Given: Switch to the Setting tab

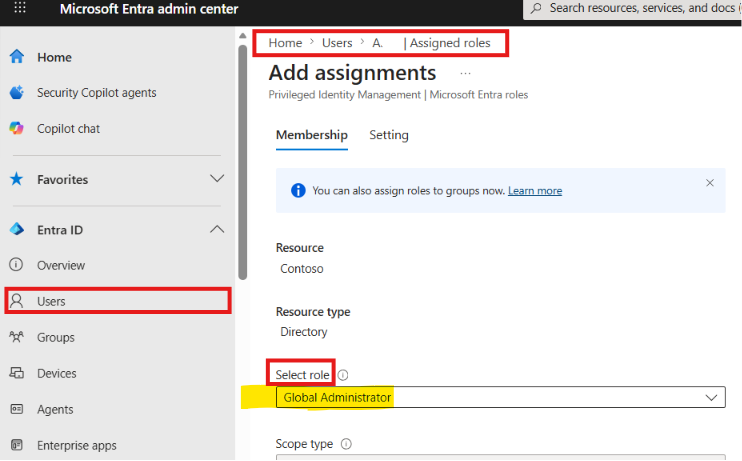Looking at the screenshot, I should [x=389, y=135].
